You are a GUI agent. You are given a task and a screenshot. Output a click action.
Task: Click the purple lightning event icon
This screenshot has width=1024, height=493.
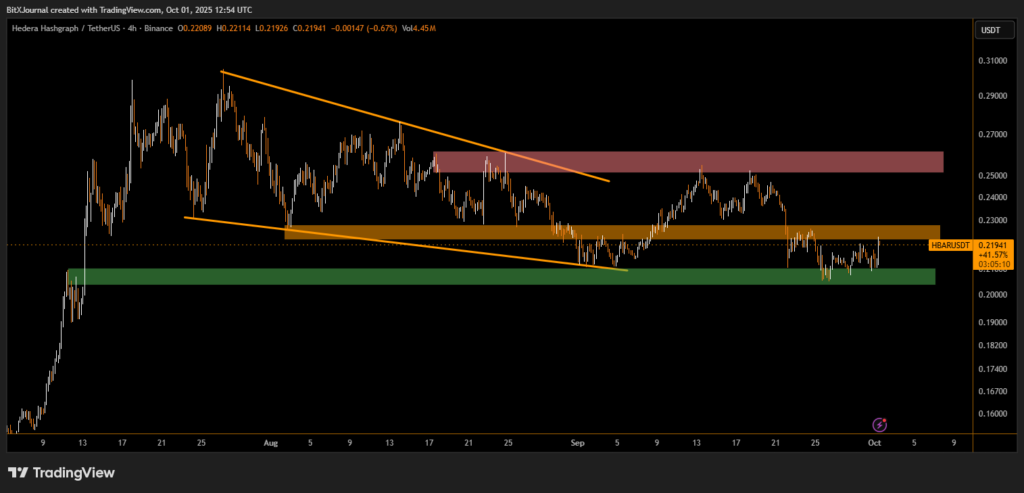[879, 424]
